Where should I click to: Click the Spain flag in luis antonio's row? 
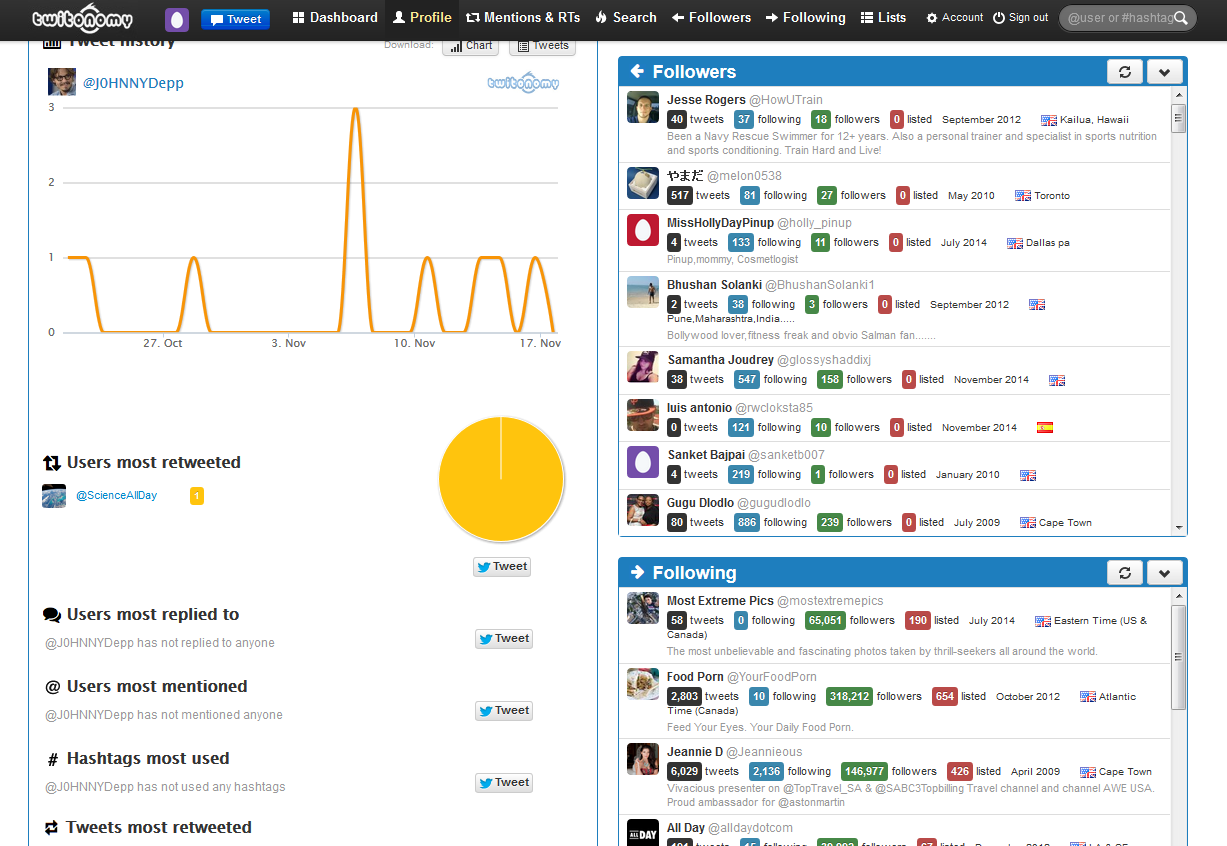point(1045,428)
